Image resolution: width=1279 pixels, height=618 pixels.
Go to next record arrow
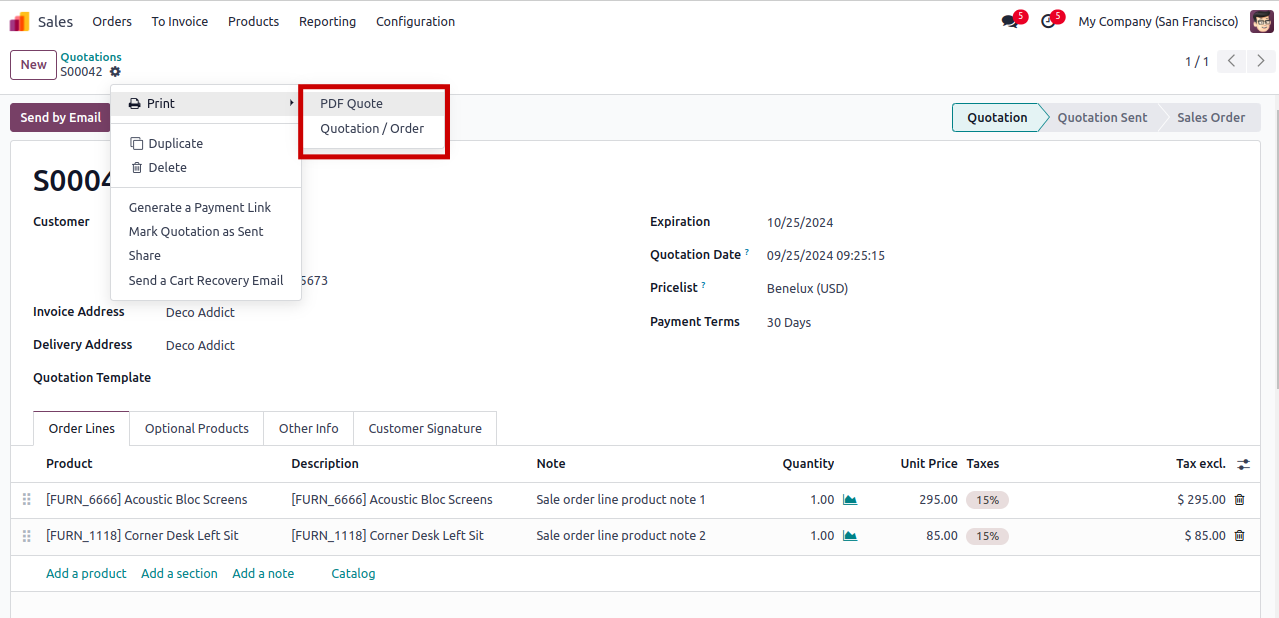1260,62
